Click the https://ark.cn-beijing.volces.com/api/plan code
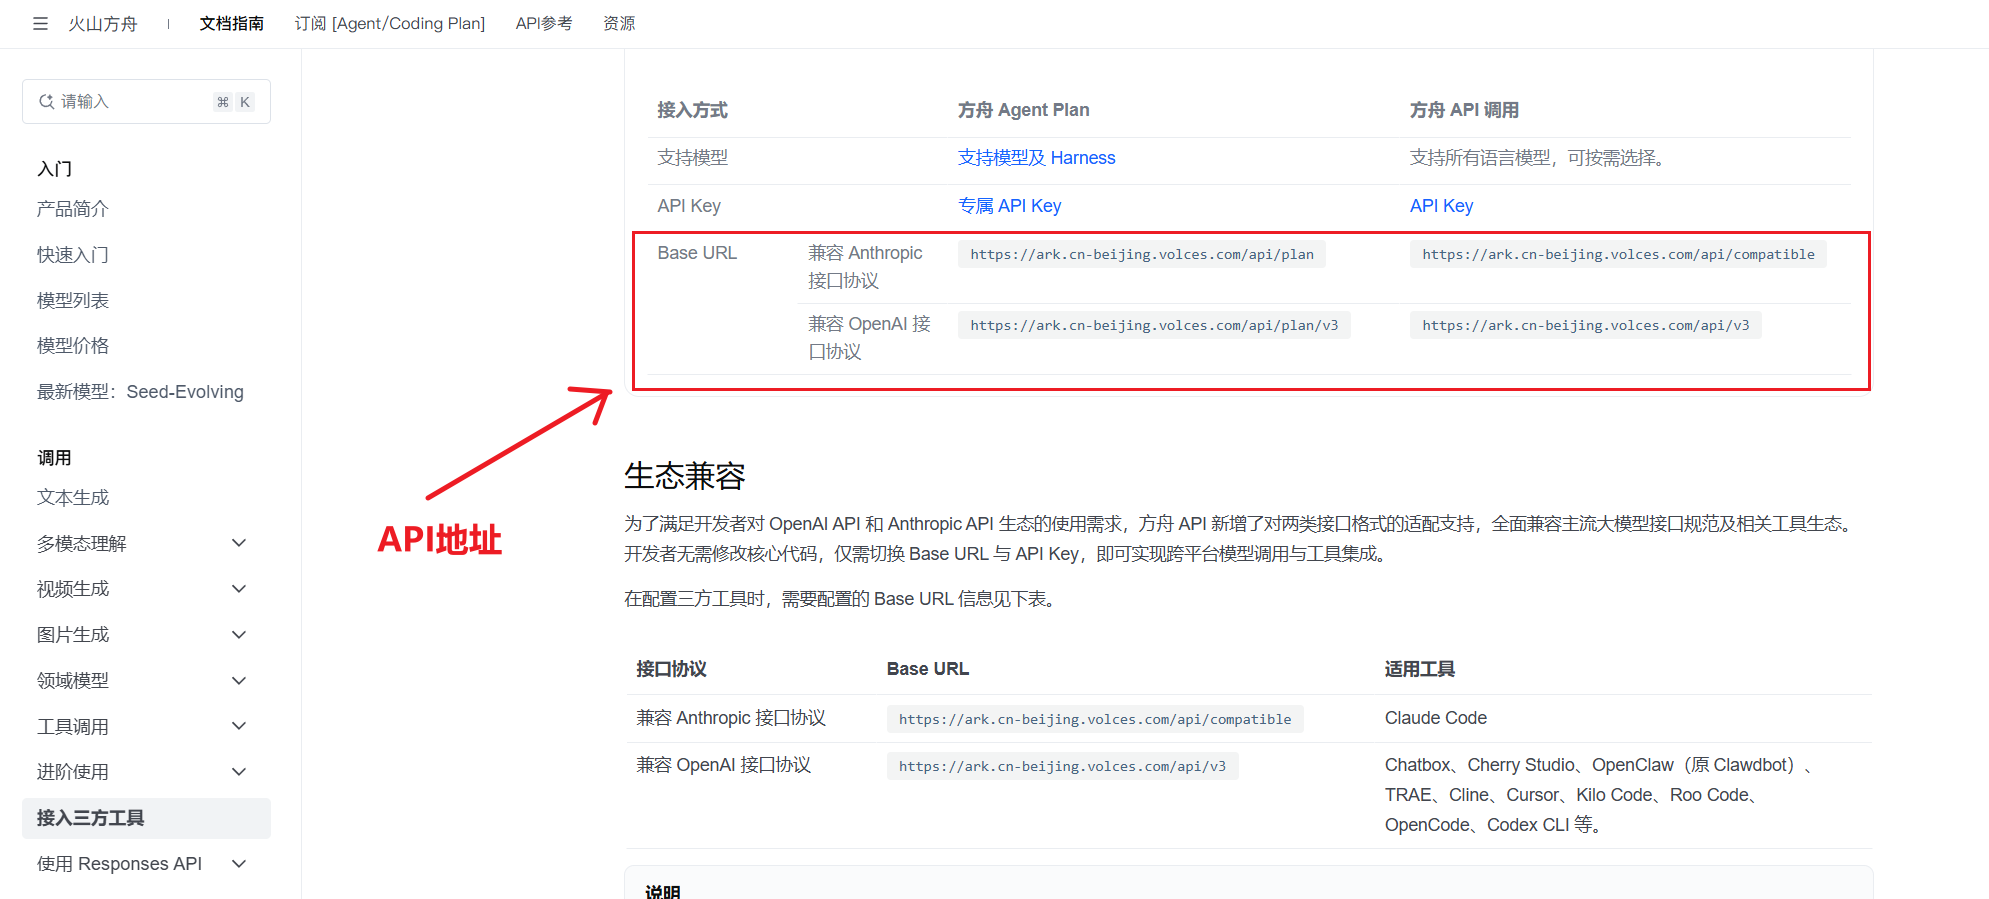Viewport: 1989px width, 899px height. click(1142, 254)
